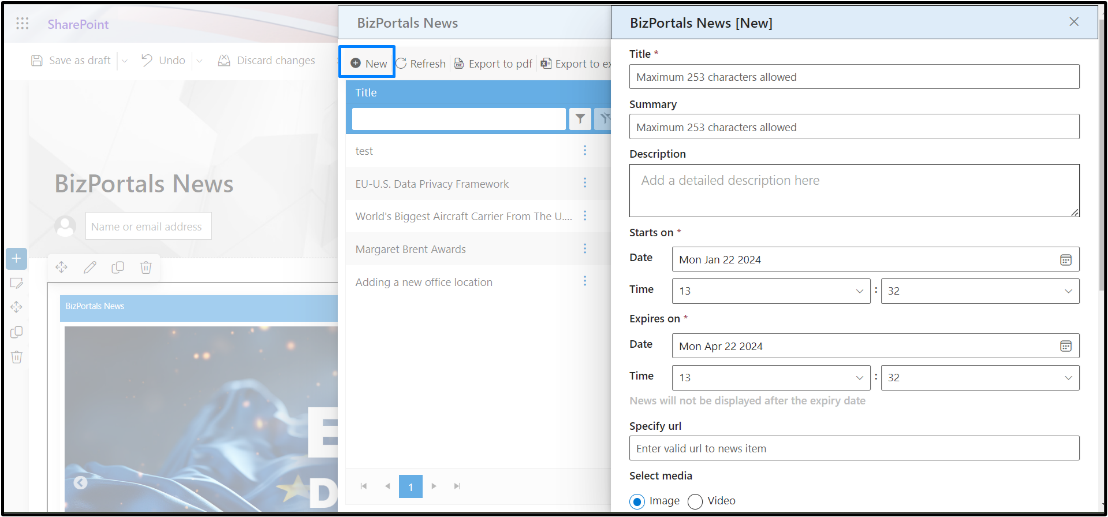Viewport: 1108px width, 517px height.
Task: Close the BizPortals News [New] panel
Action: 1074,22
